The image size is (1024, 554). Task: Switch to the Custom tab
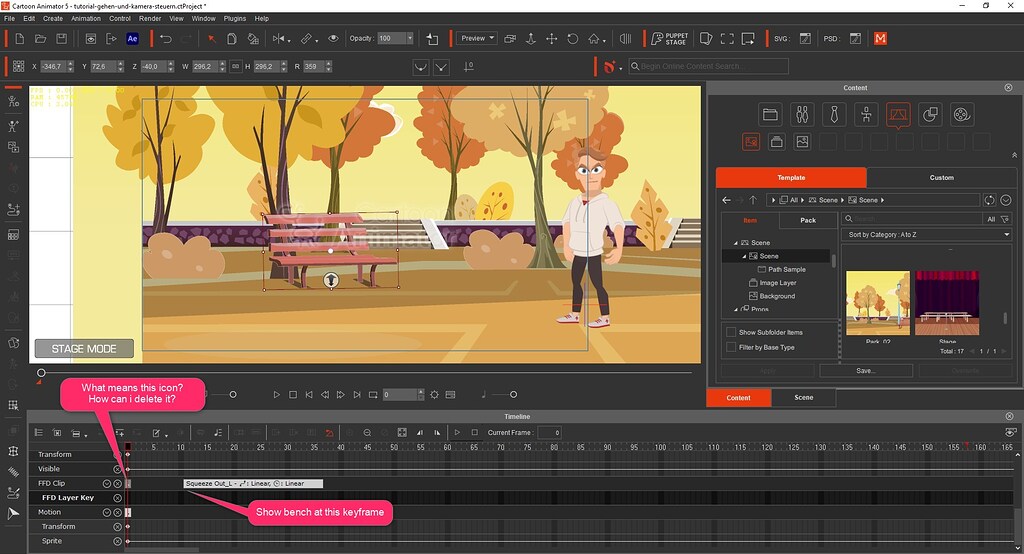point(941,177)
